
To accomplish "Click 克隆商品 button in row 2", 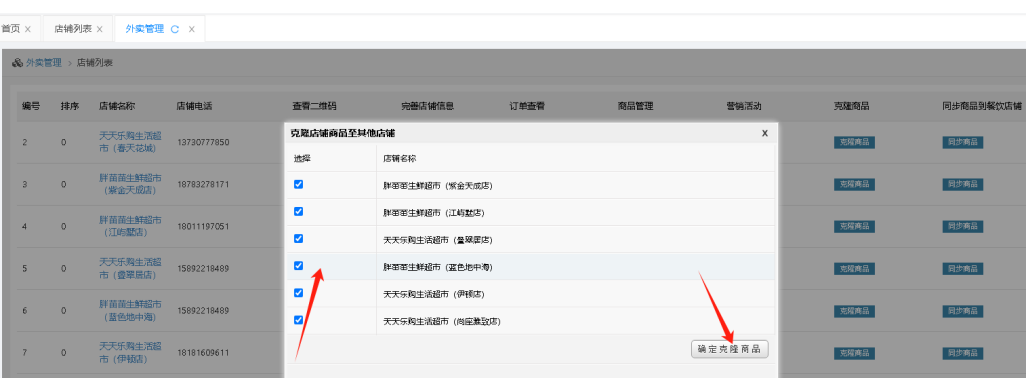I will [x=854, y=142].
